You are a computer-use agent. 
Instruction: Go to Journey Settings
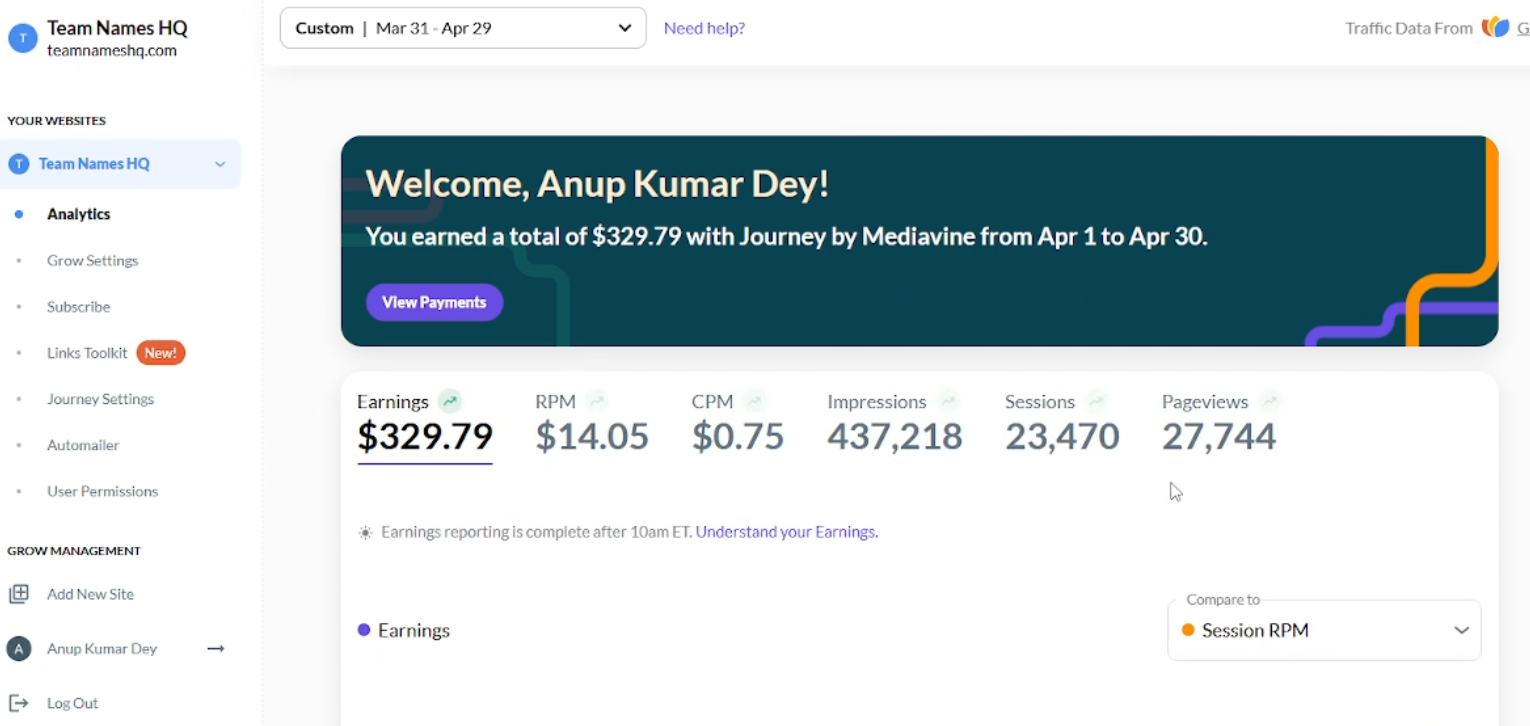pos(100,399)
